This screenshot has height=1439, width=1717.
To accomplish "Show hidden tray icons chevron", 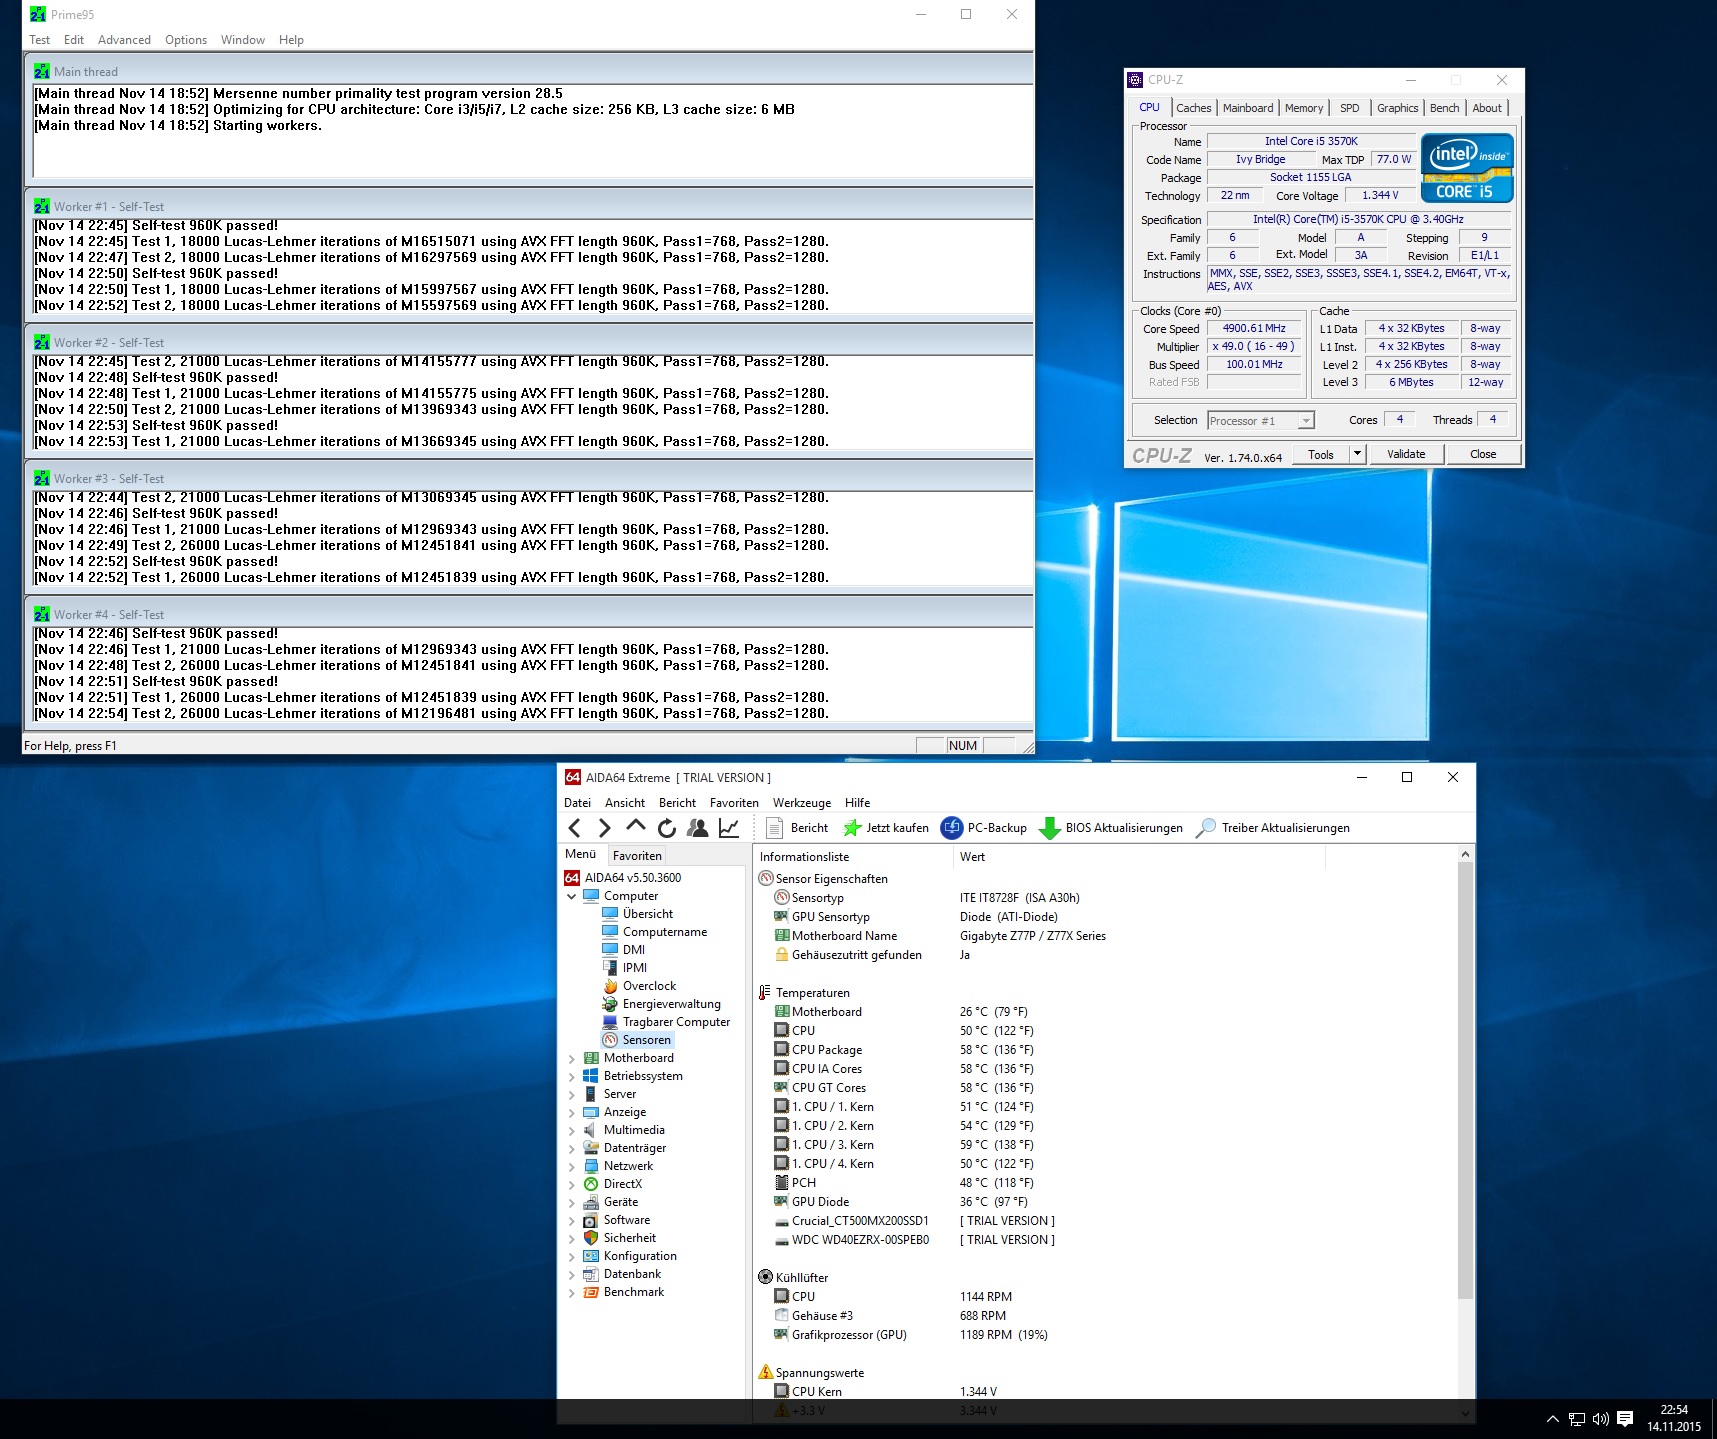I will pyautogui.click(x=1552, y=1419).
